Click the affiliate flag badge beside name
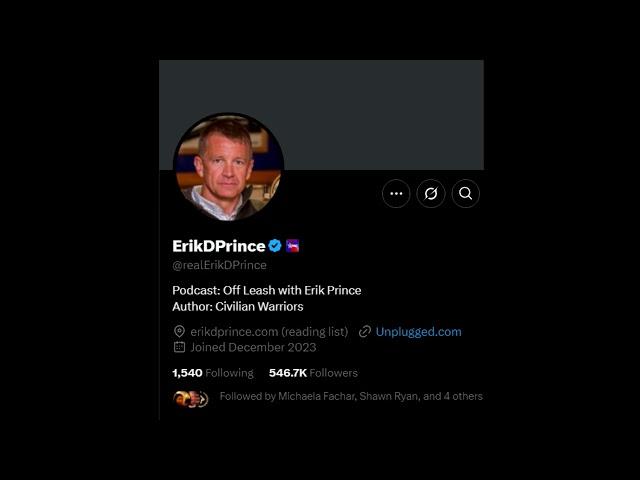The image size is (640, 480). (292, 246)
